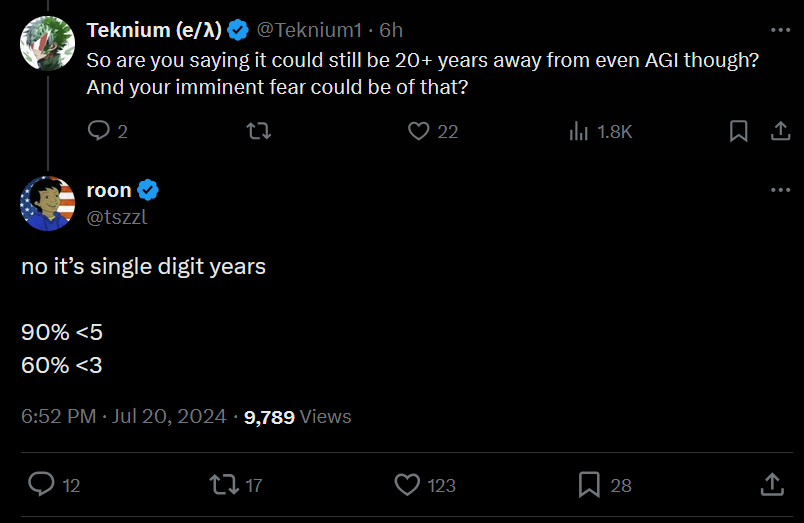804x523 pixels.
Task: Open roon's profile avatar
Action: 48,204
